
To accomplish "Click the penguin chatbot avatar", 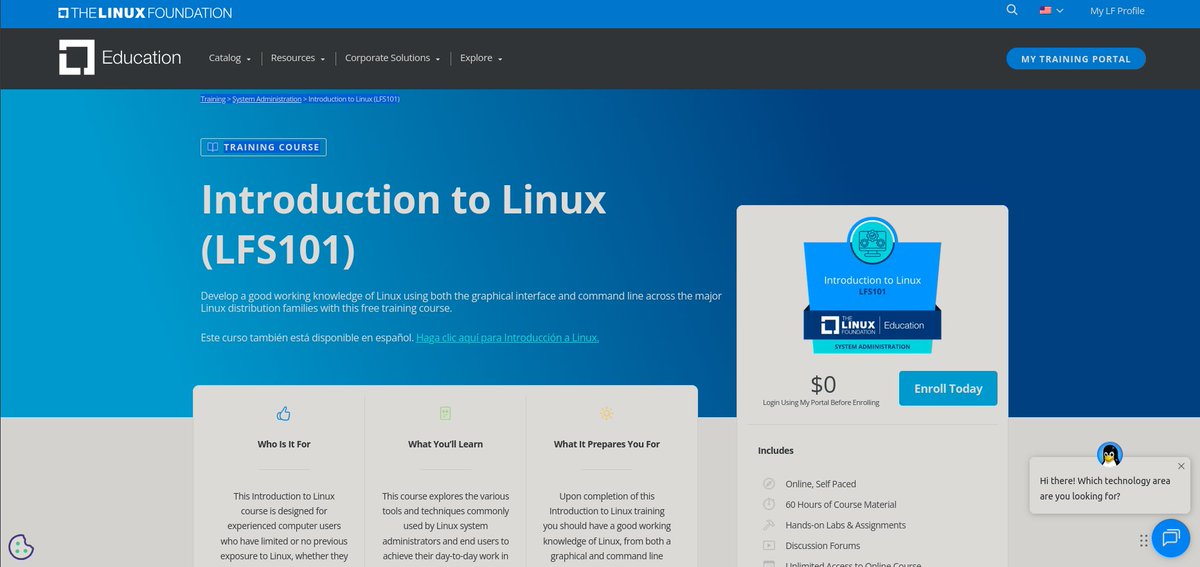I will pos(1109,454).
